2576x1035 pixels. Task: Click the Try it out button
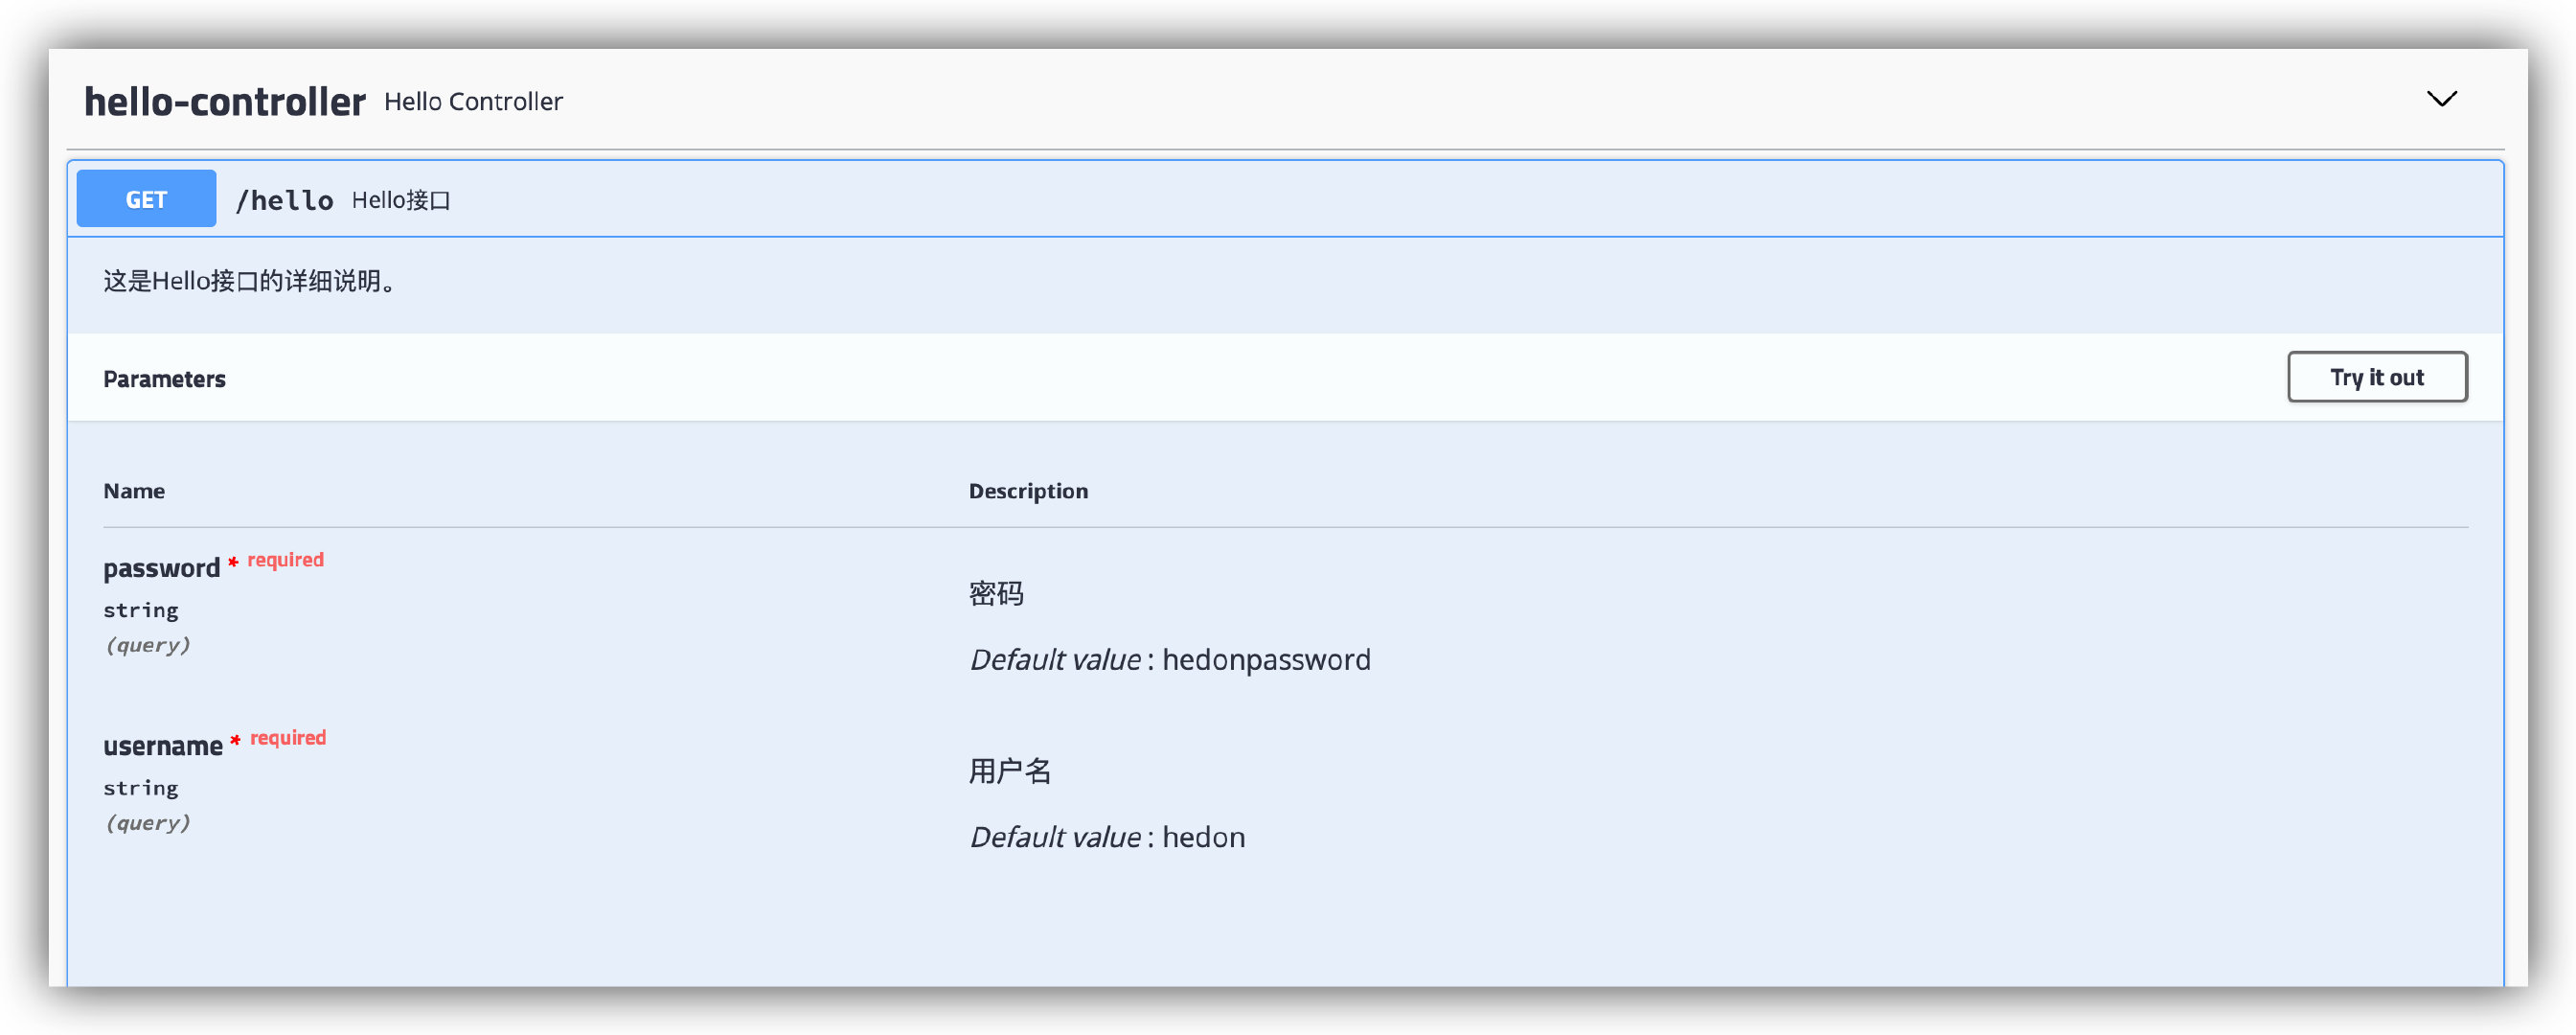tap(2376, 377)
